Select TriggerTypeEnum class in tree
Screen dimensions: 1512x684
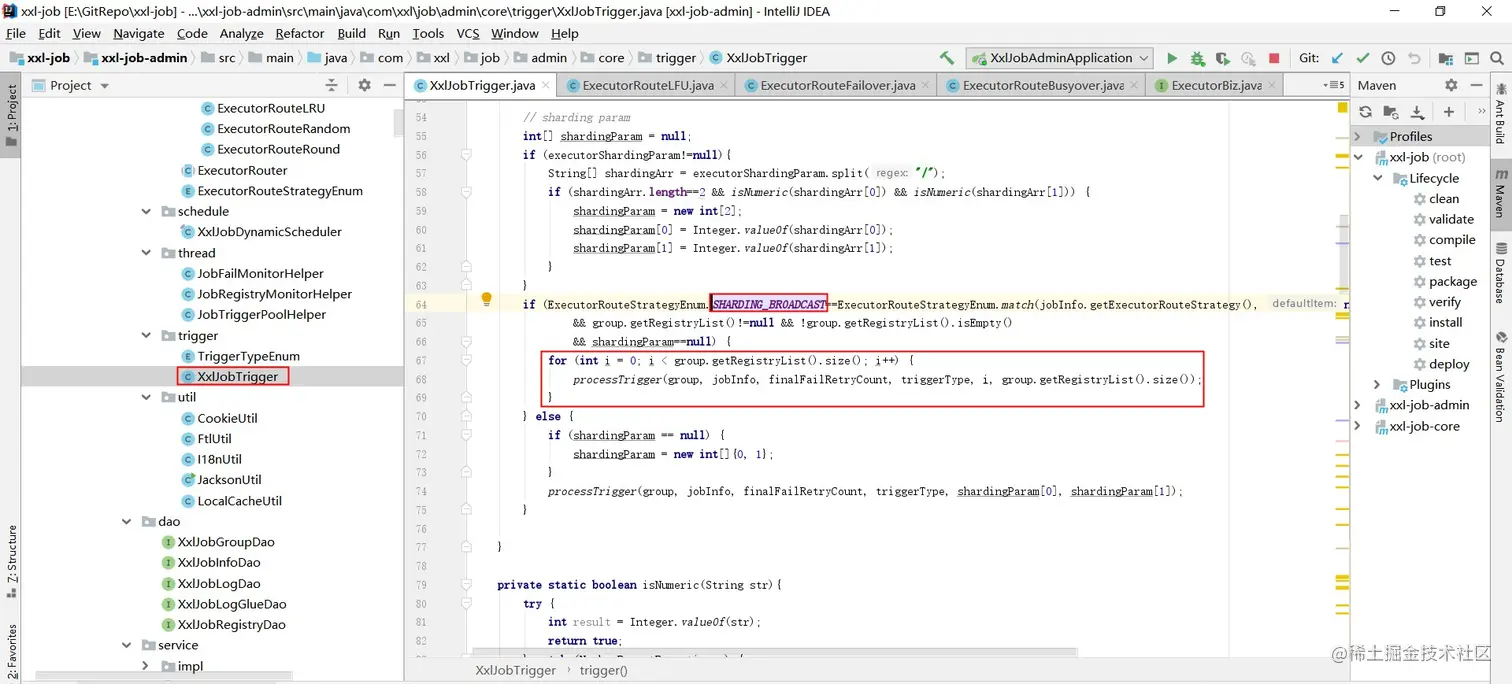tap(248, 356)
